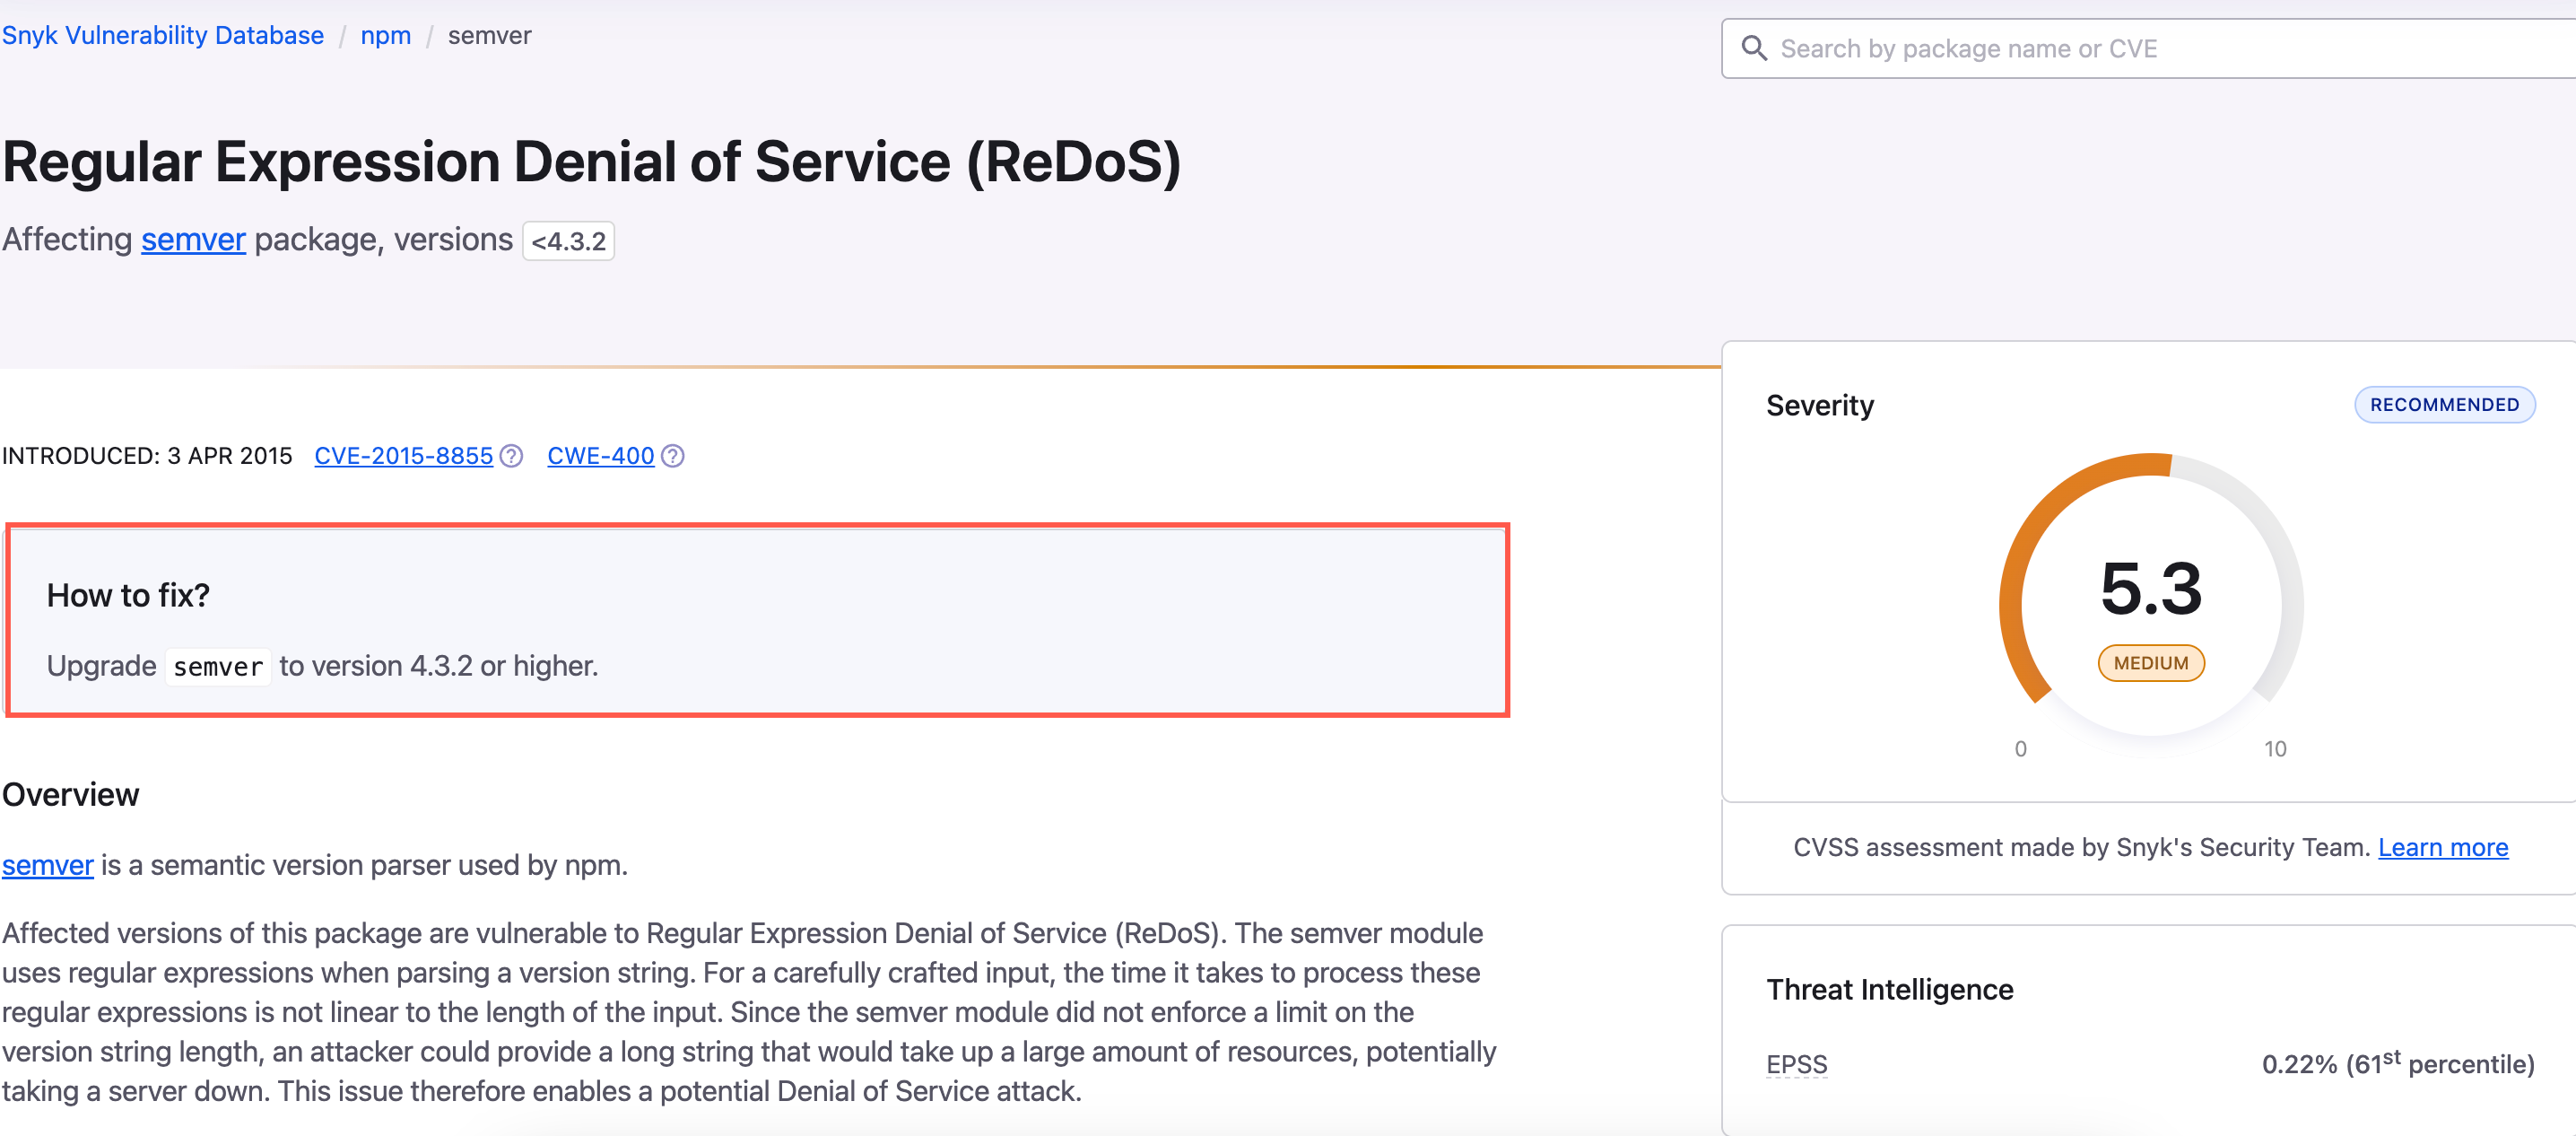
Task: Click the MEDIUM severity label
Action: pos(2150,663)
